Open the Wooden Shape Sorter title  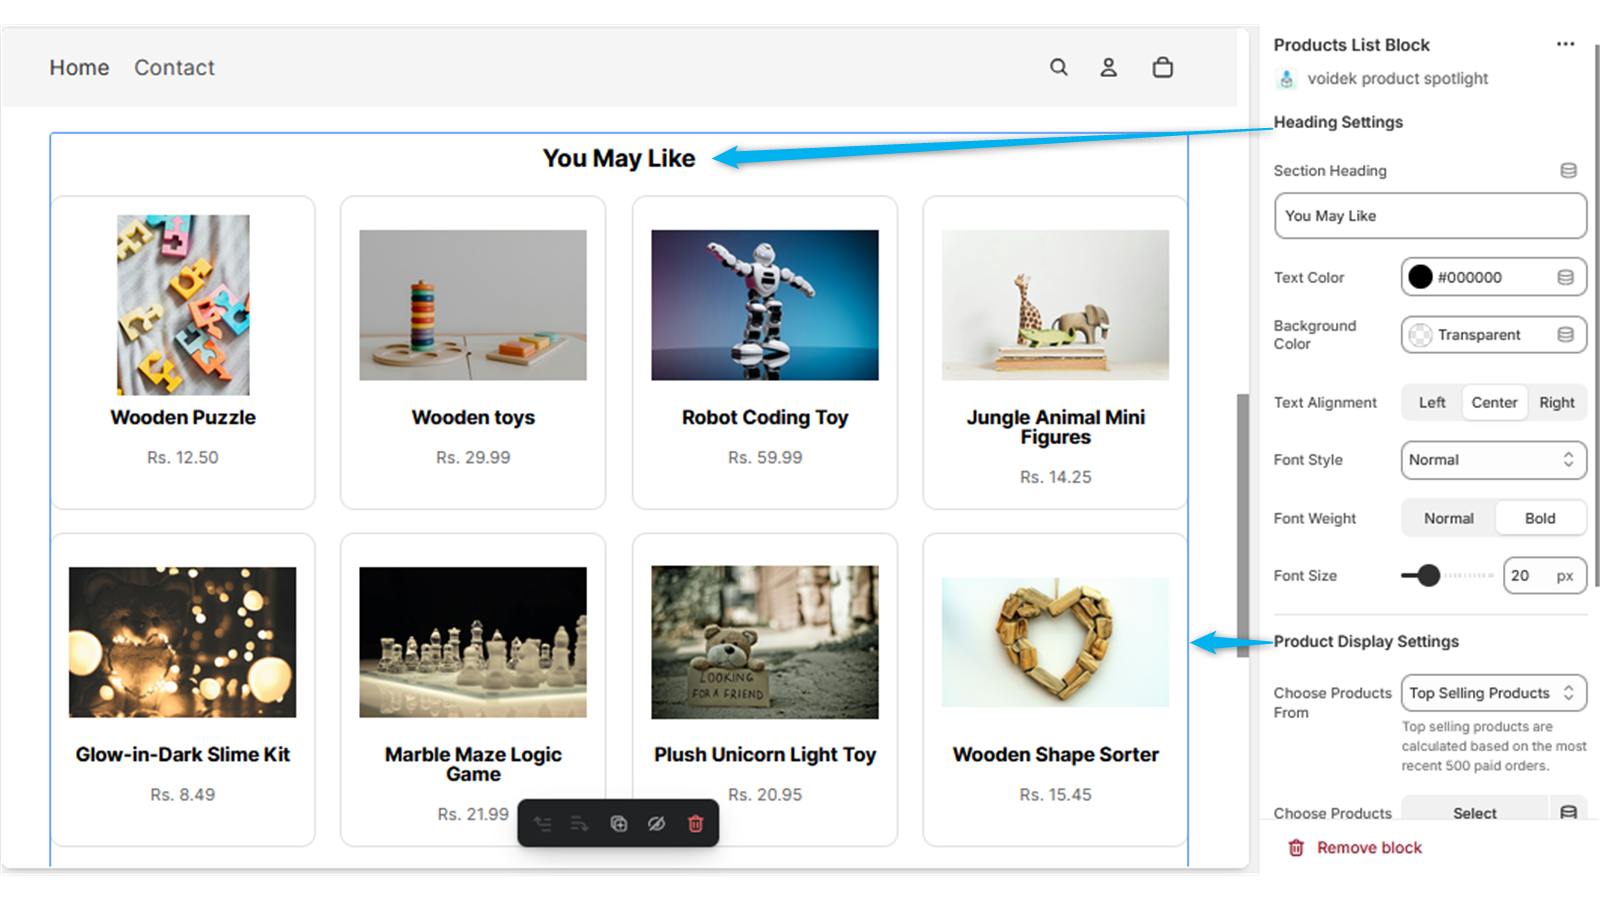1056,754
